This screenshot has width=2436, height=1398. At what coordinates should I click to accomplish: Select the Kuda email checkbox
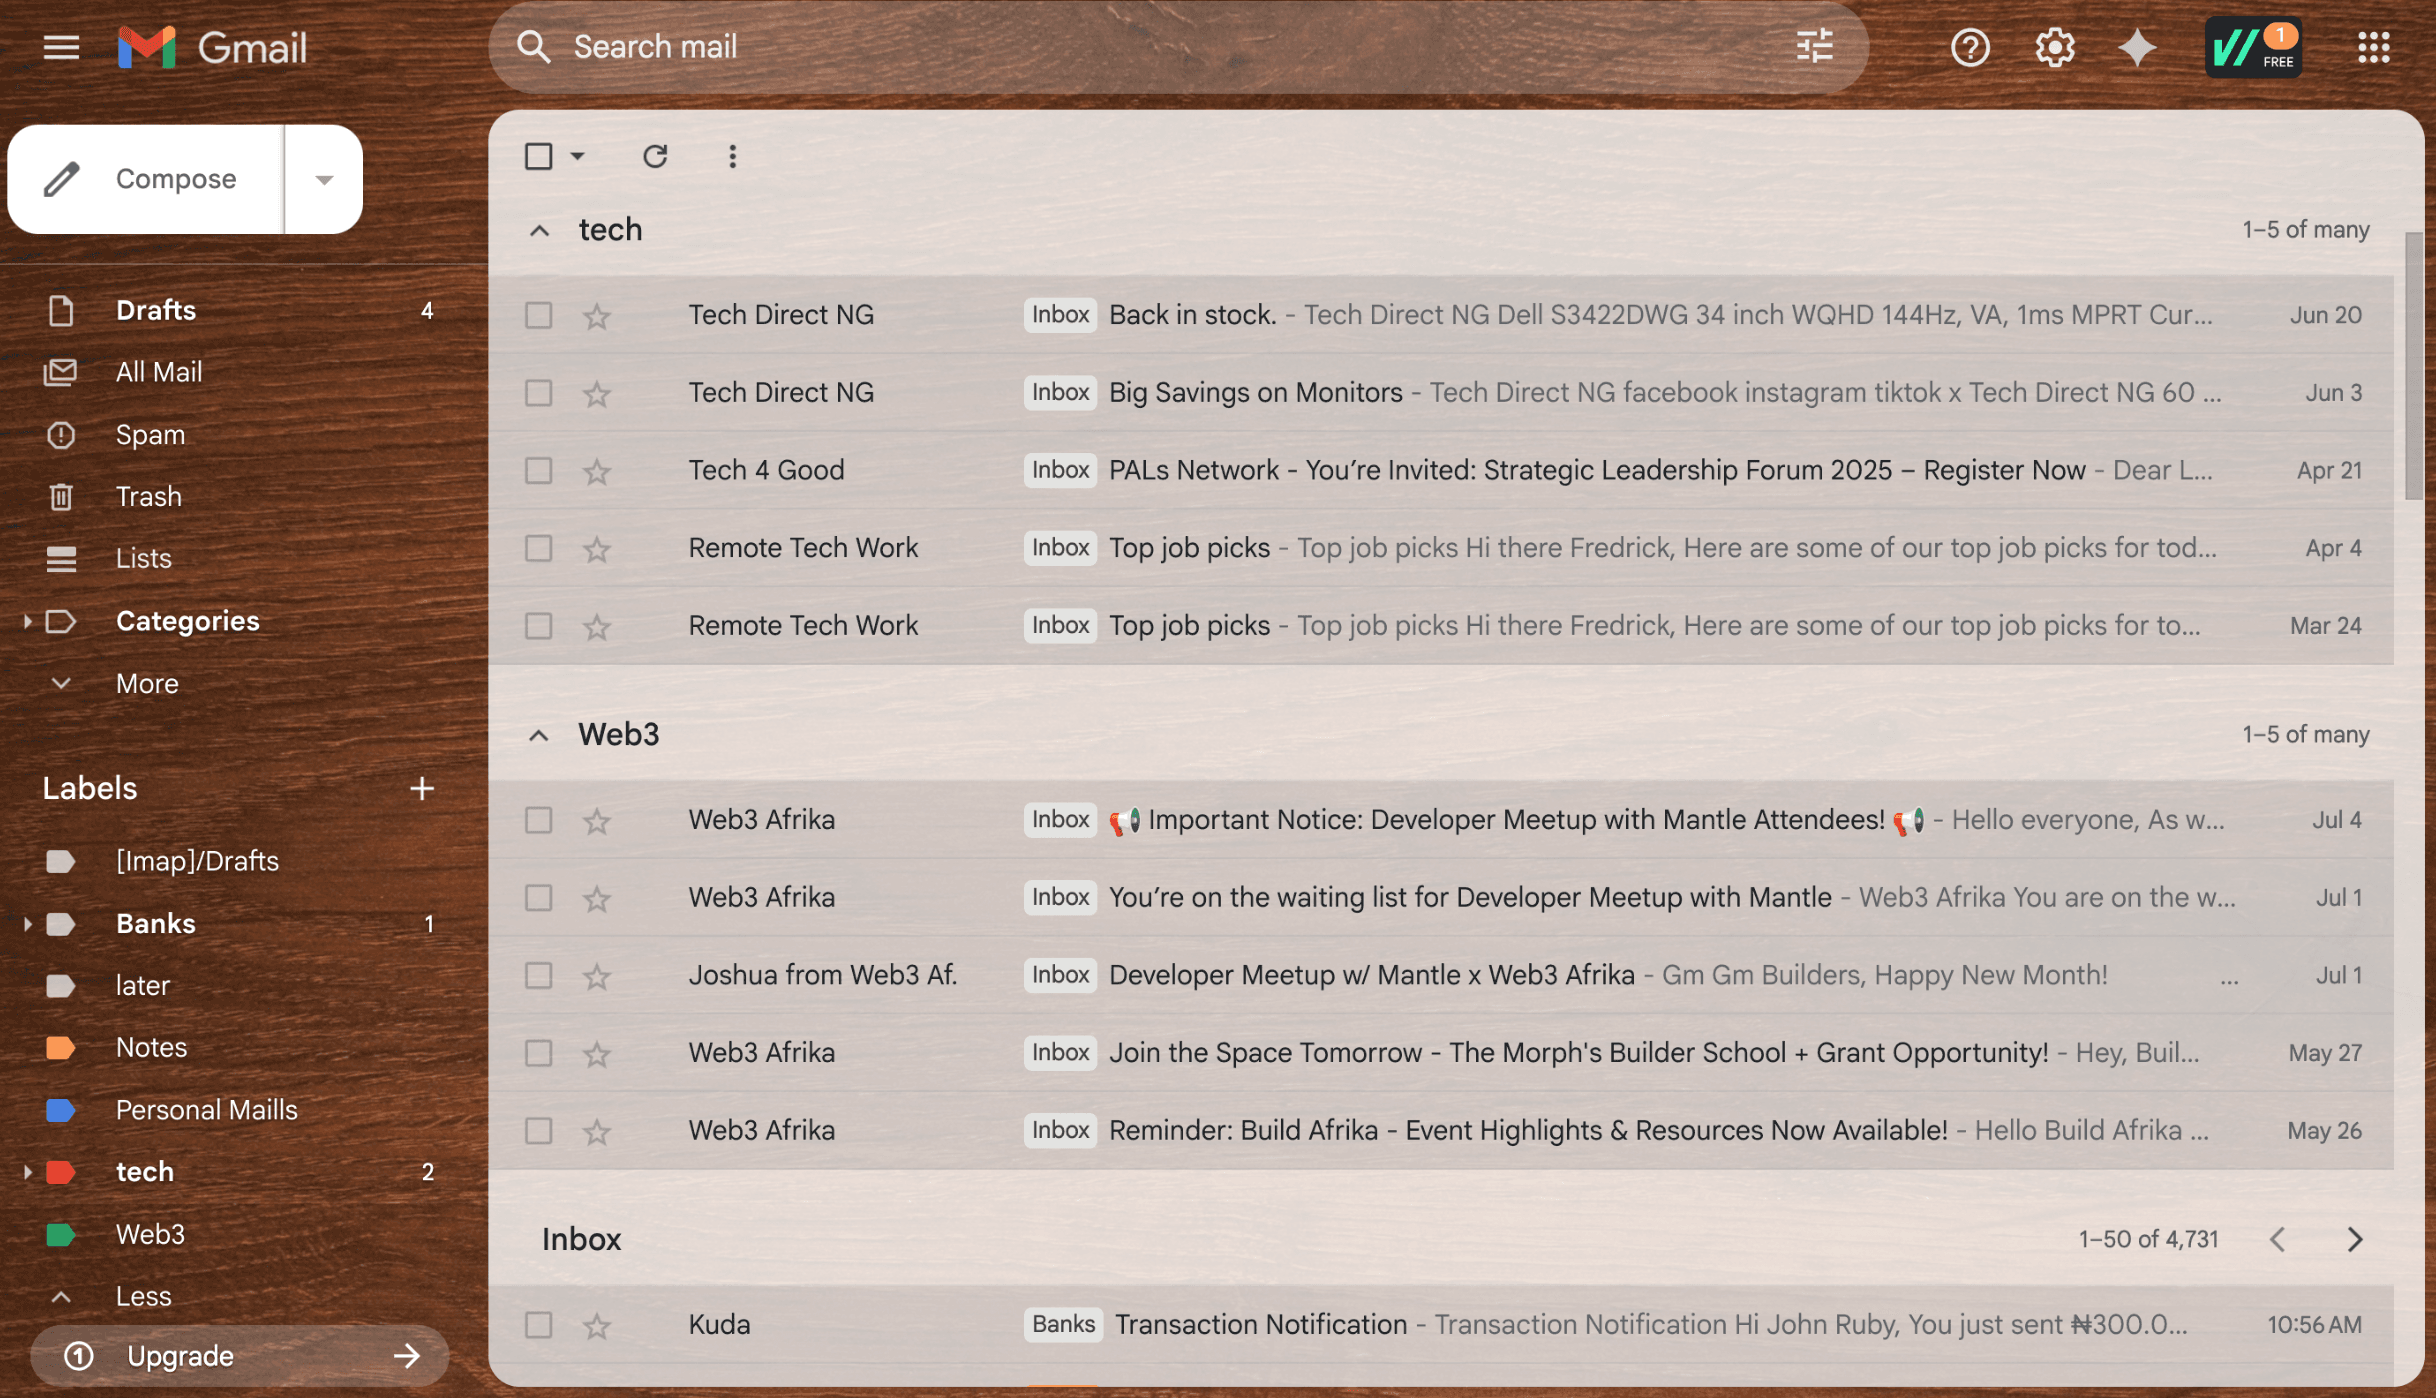tap(538, 1325)
